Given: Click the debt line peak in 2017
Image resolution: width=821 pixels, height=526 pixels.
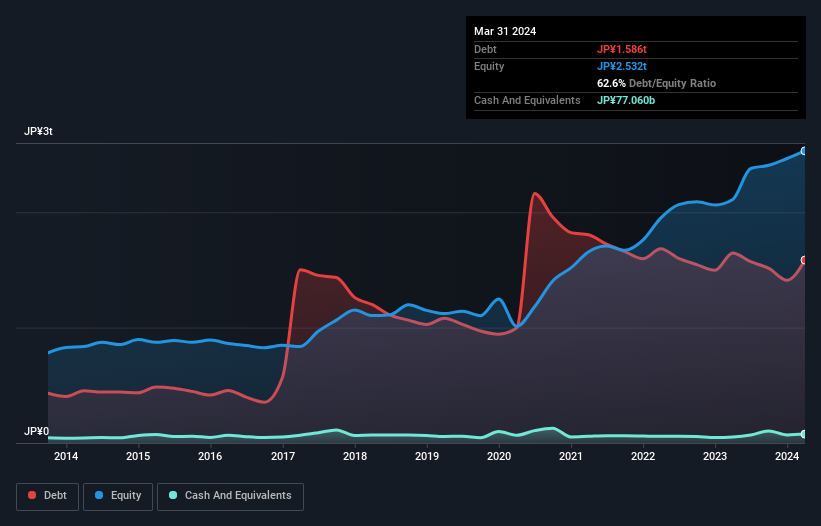Looking at the screenshot, I should 300,270.
